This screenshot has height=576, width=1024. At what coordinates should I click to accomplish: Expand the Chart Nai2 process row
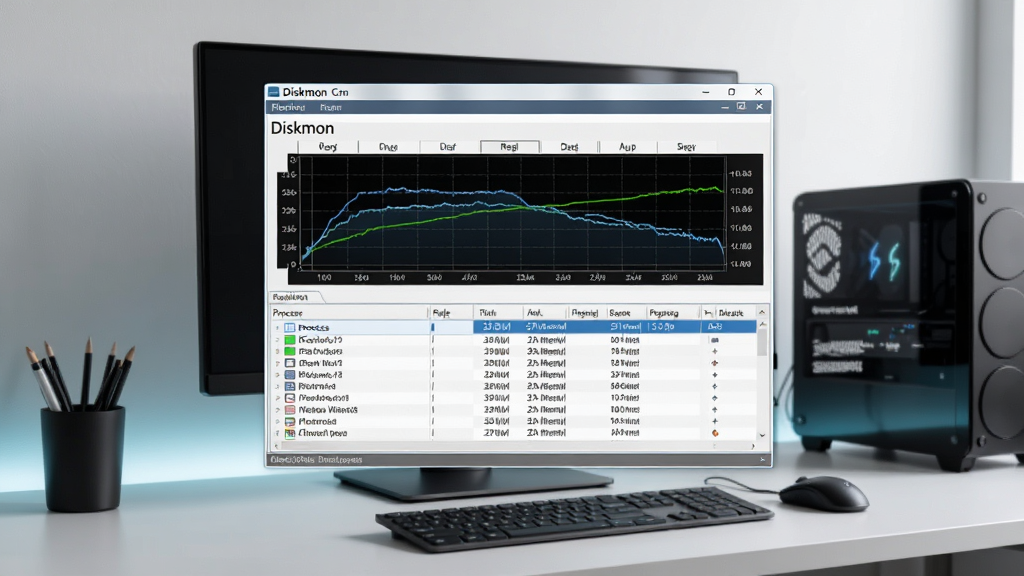tap(278, 363)
